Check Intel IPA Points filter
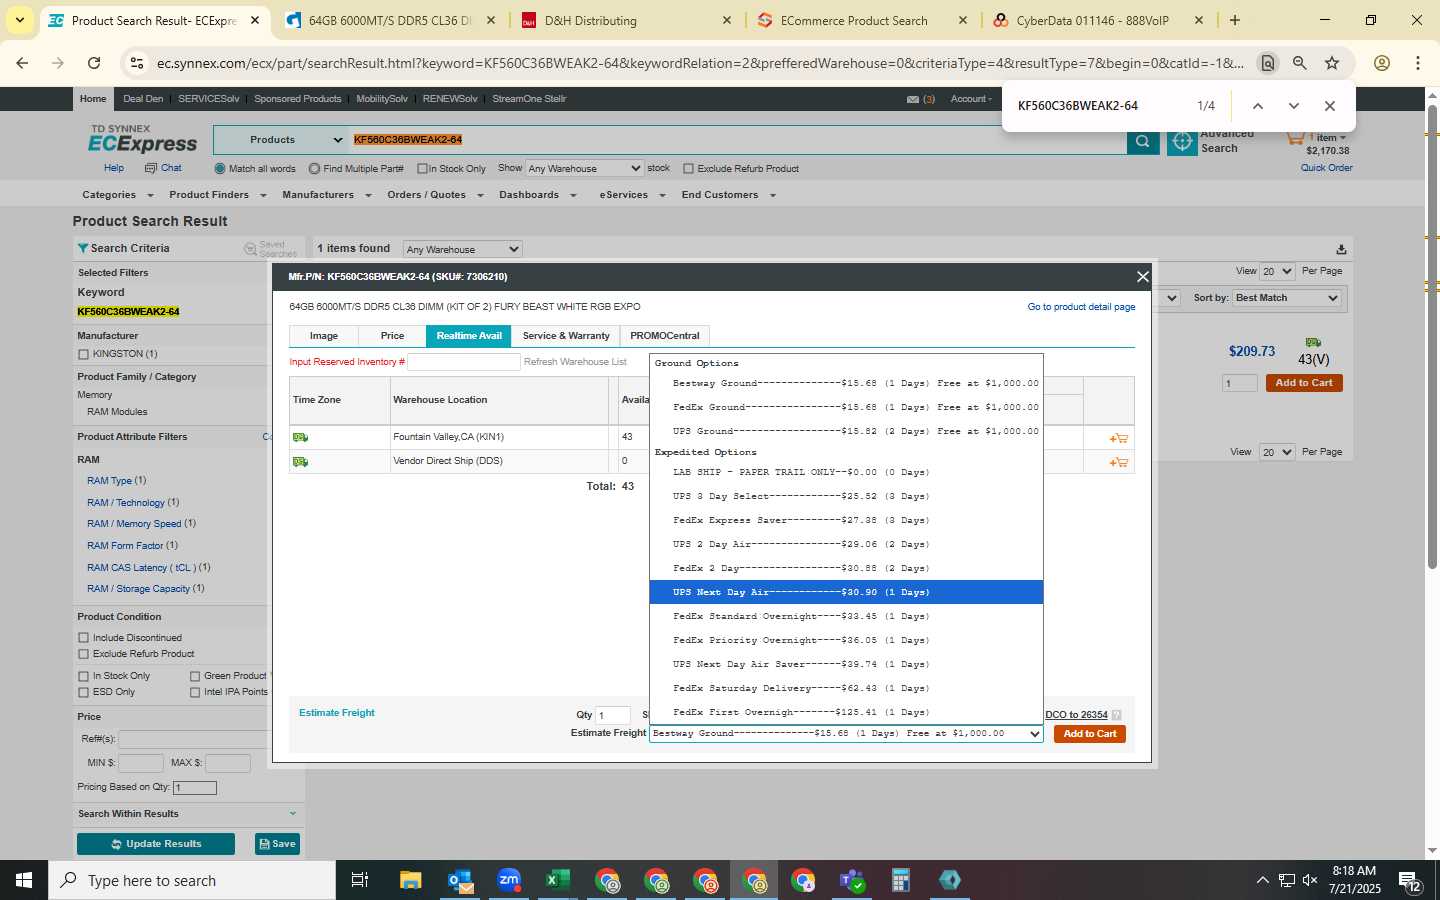Viewport: 1440px width, 900px height. pyautogui.click(x=195, y=692)
